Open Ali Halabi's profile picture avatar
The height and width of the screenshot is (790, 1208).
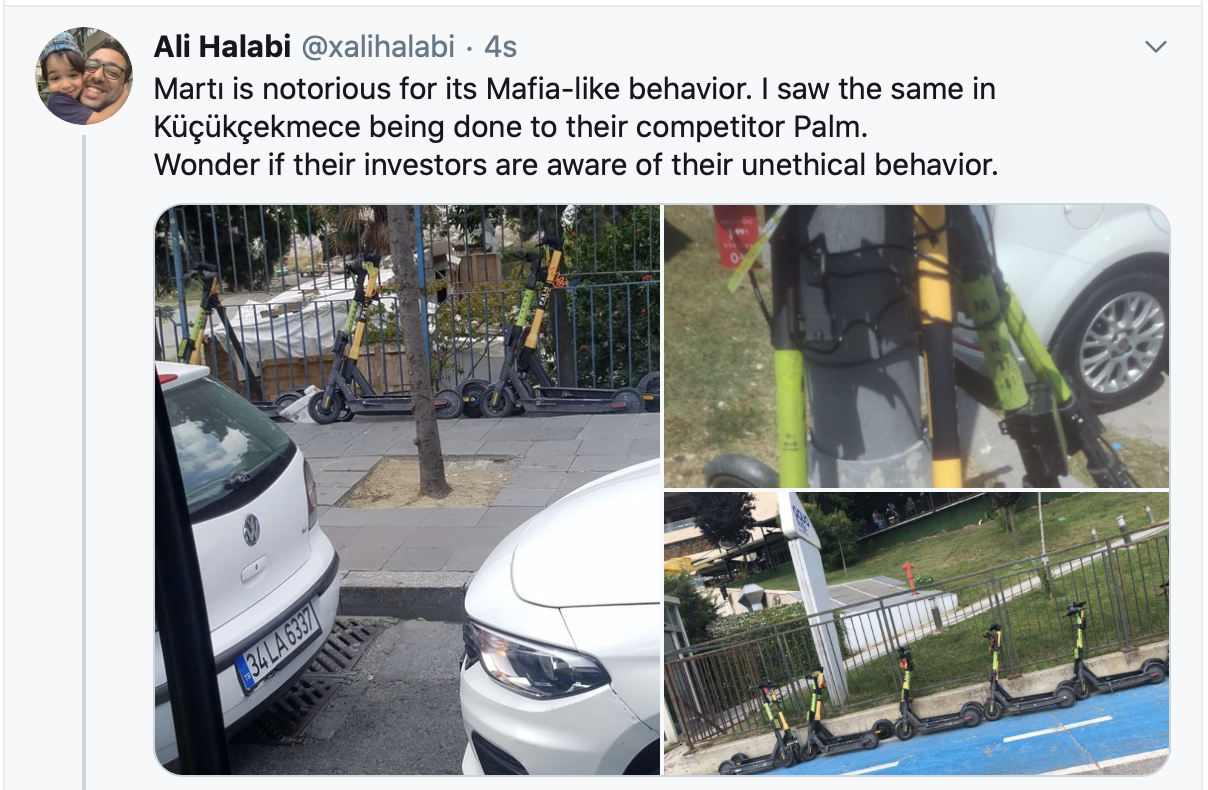pos(84,76)
